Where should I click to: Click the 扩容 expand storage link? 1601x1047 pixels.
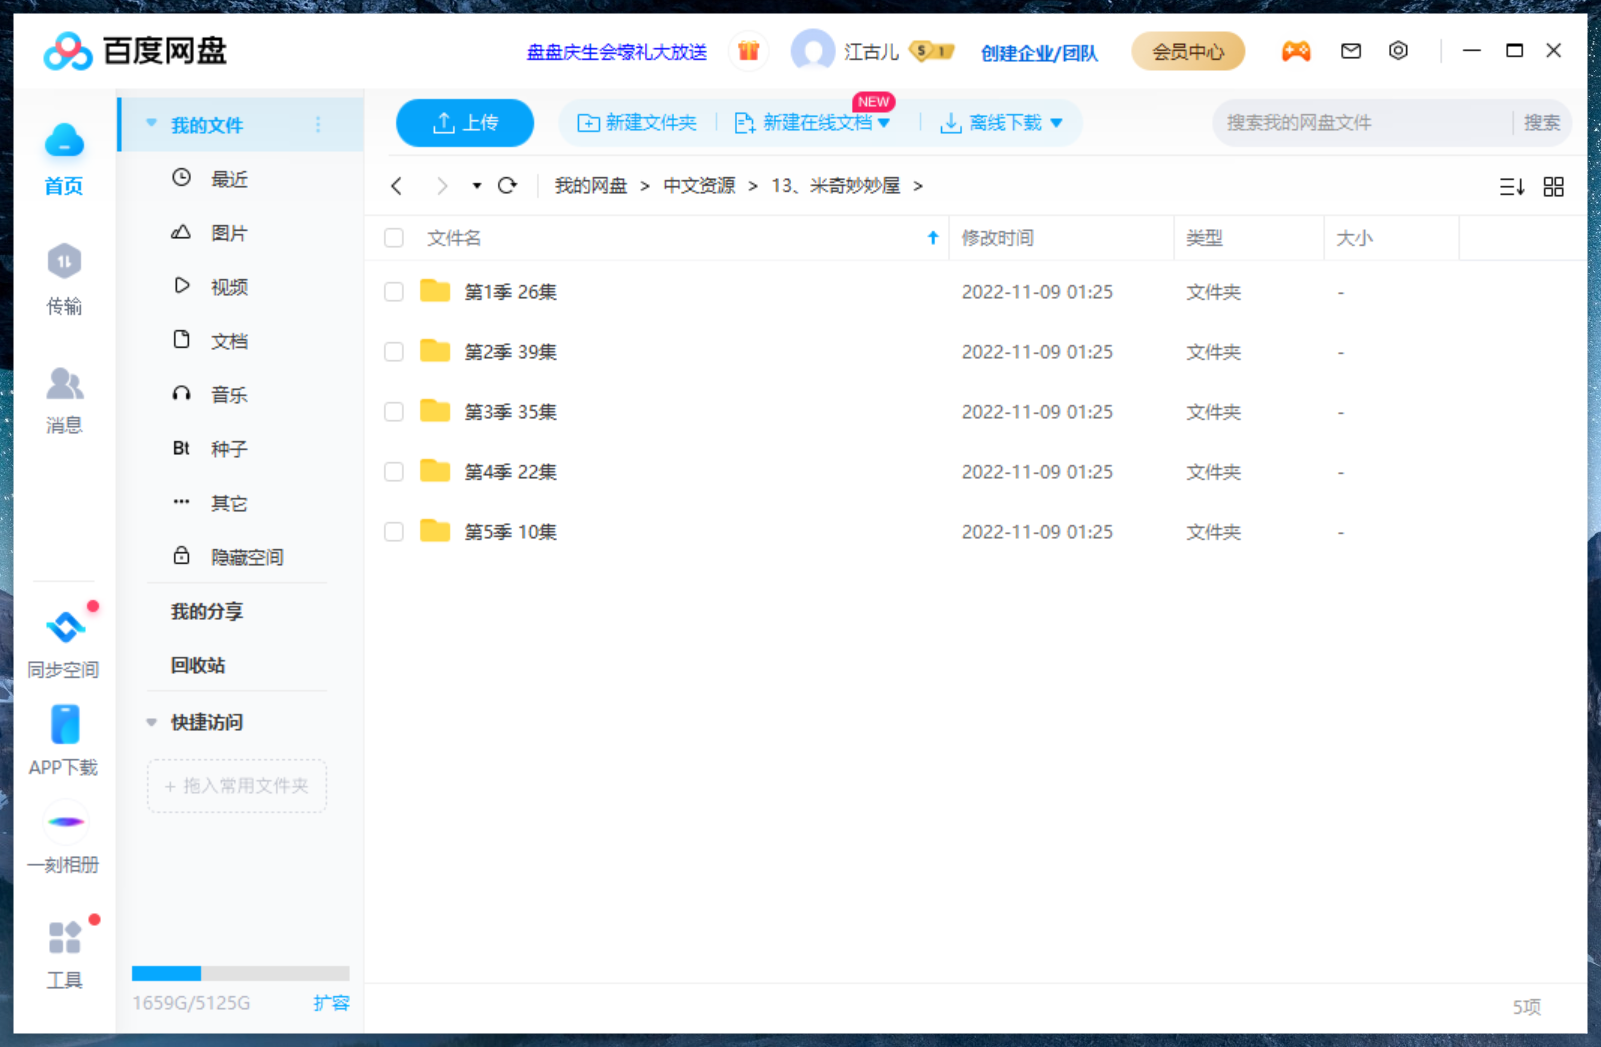(332, 1003)
